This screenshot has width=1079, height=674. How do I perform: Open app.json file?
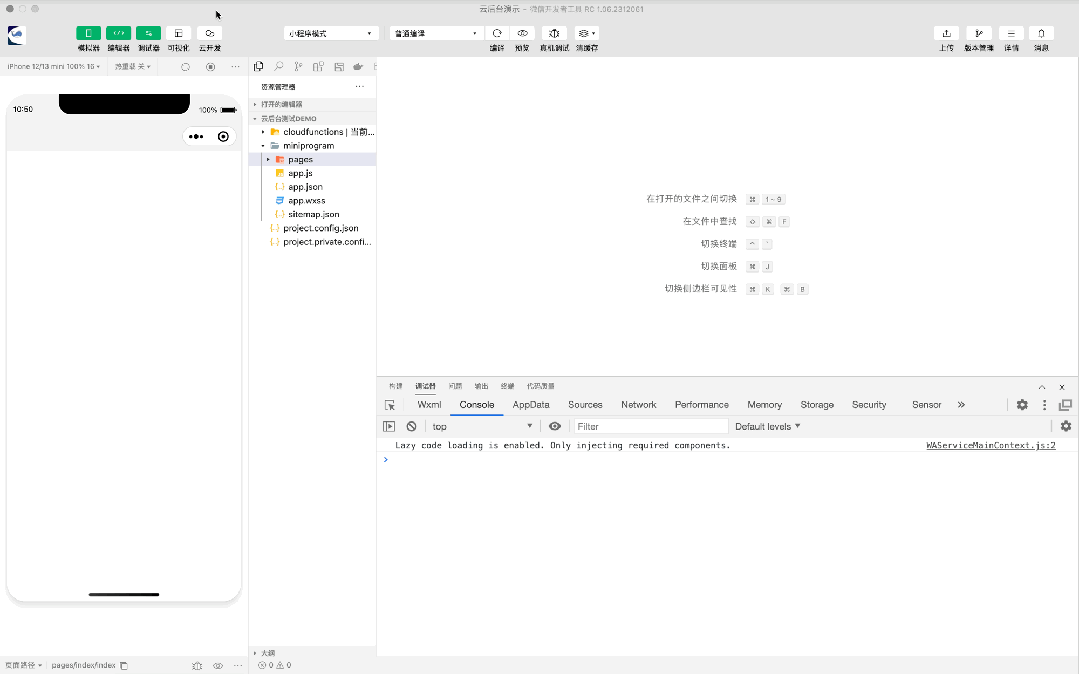pyautogui.click(x=312, y=187)
